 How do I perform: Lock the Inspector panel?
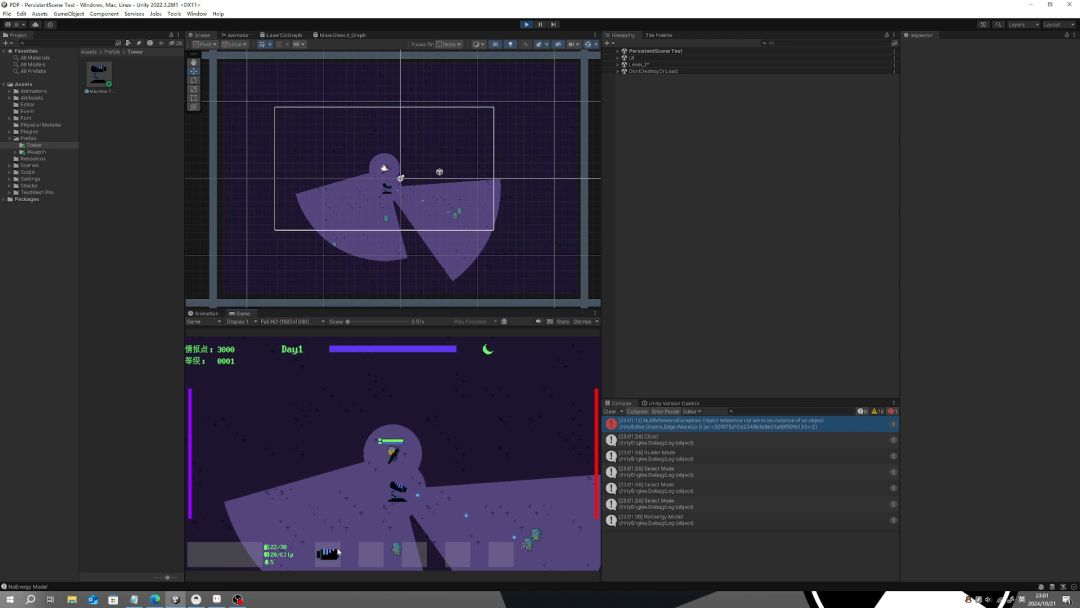pyautogui.click(x=1066, y=35)
